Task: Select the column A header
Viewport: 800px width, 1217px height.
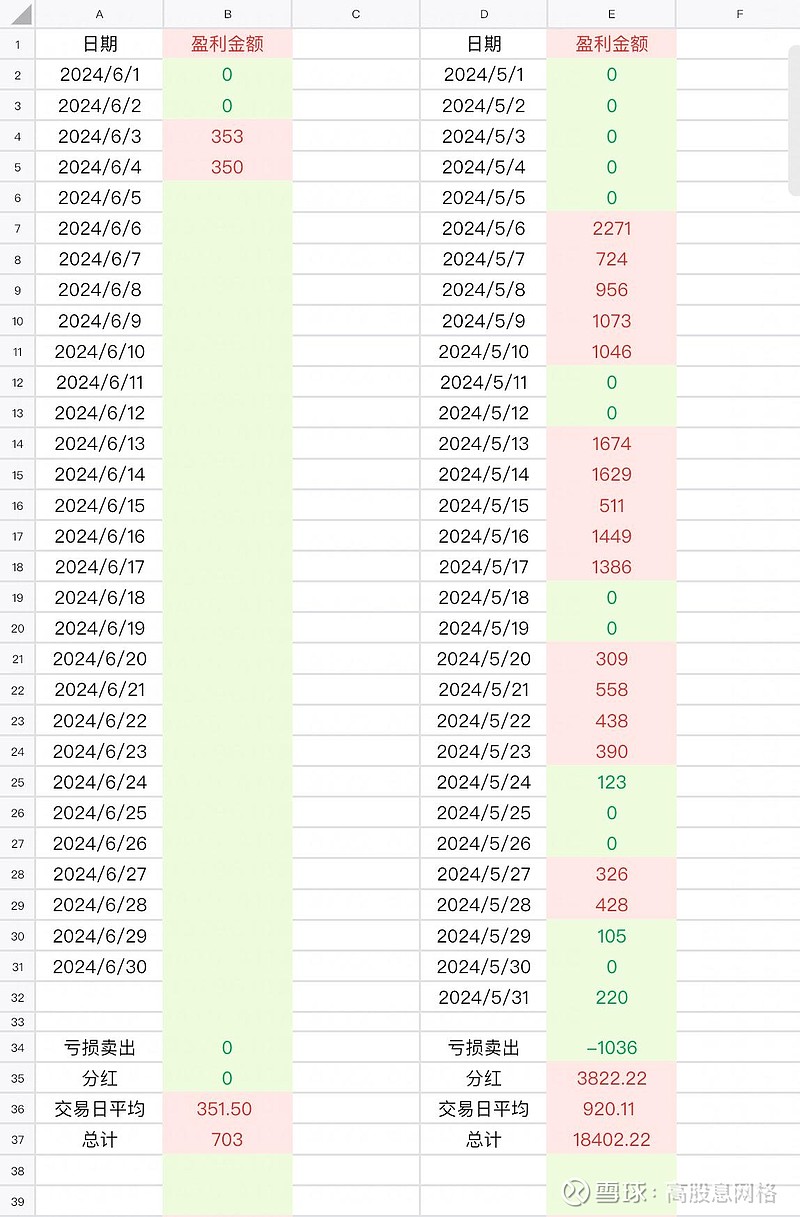Action: click(x=99, y=14)
